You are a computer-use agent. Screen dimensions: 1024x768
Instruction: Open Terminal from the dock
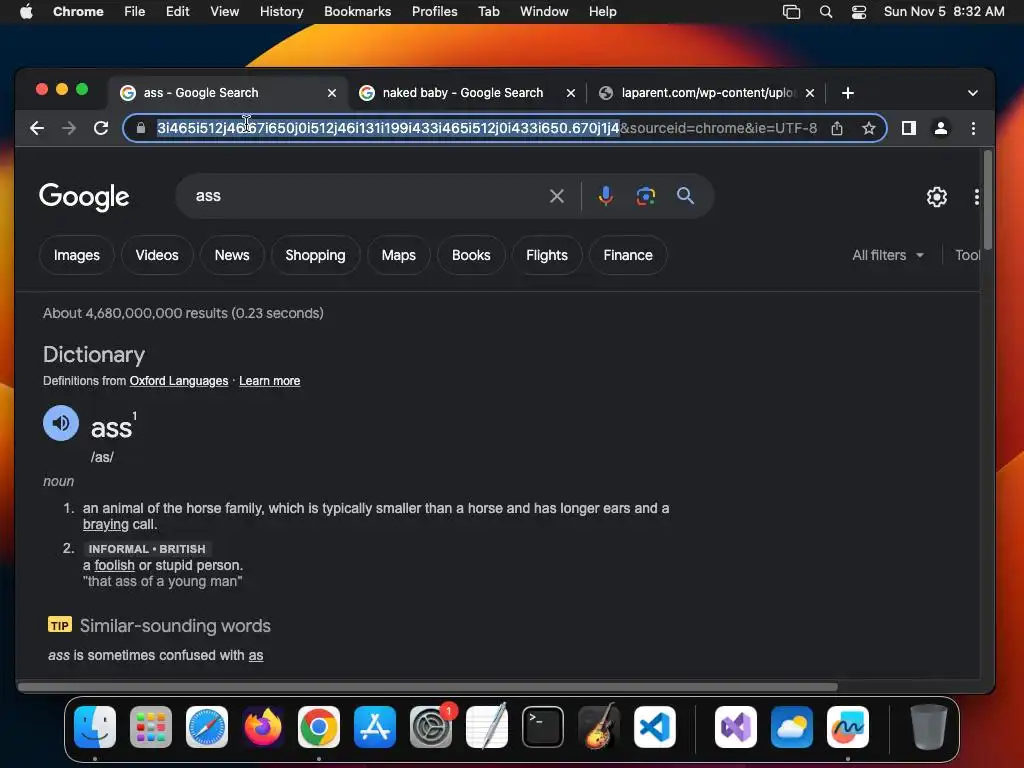tap(543, 727)
